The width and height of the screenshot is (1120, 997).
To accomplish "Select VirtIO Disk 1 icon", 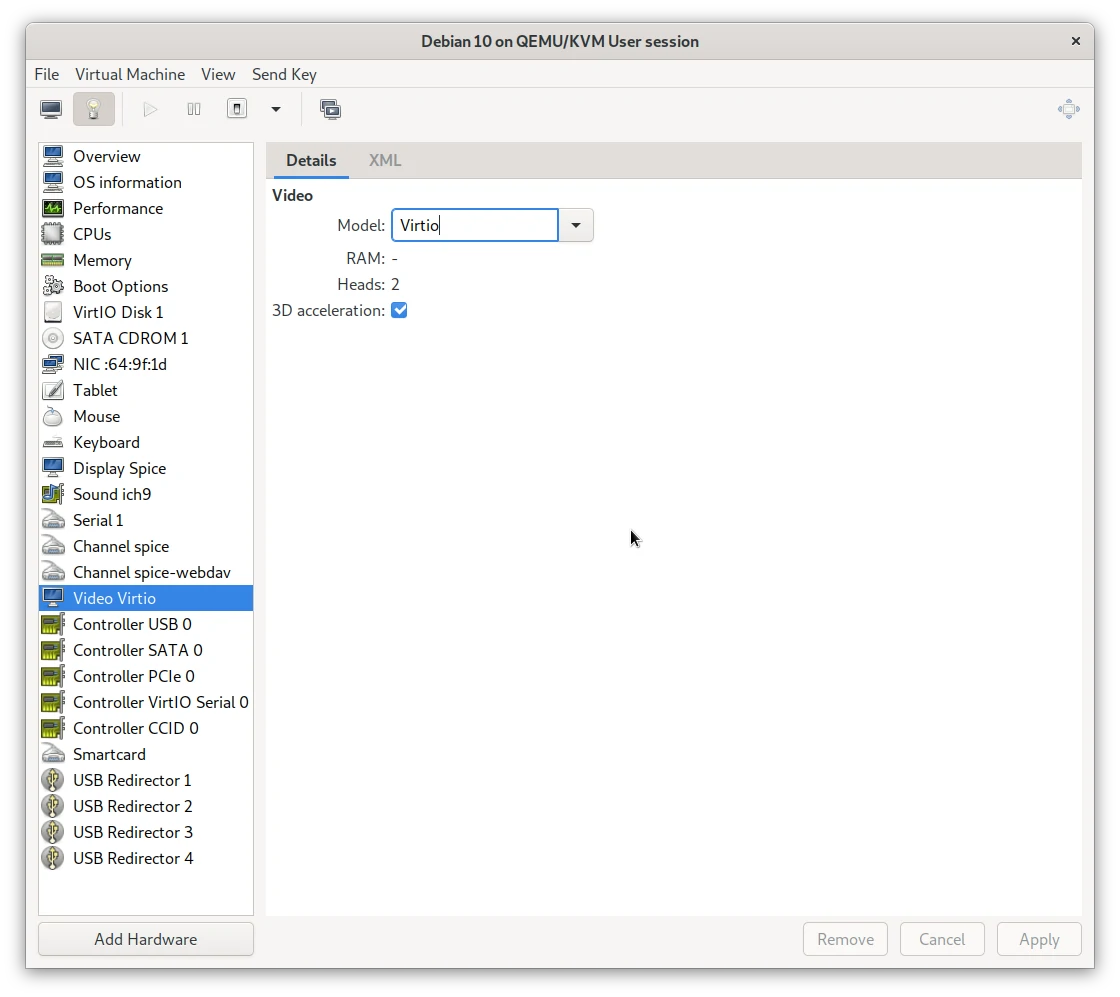I will point(53,312).
